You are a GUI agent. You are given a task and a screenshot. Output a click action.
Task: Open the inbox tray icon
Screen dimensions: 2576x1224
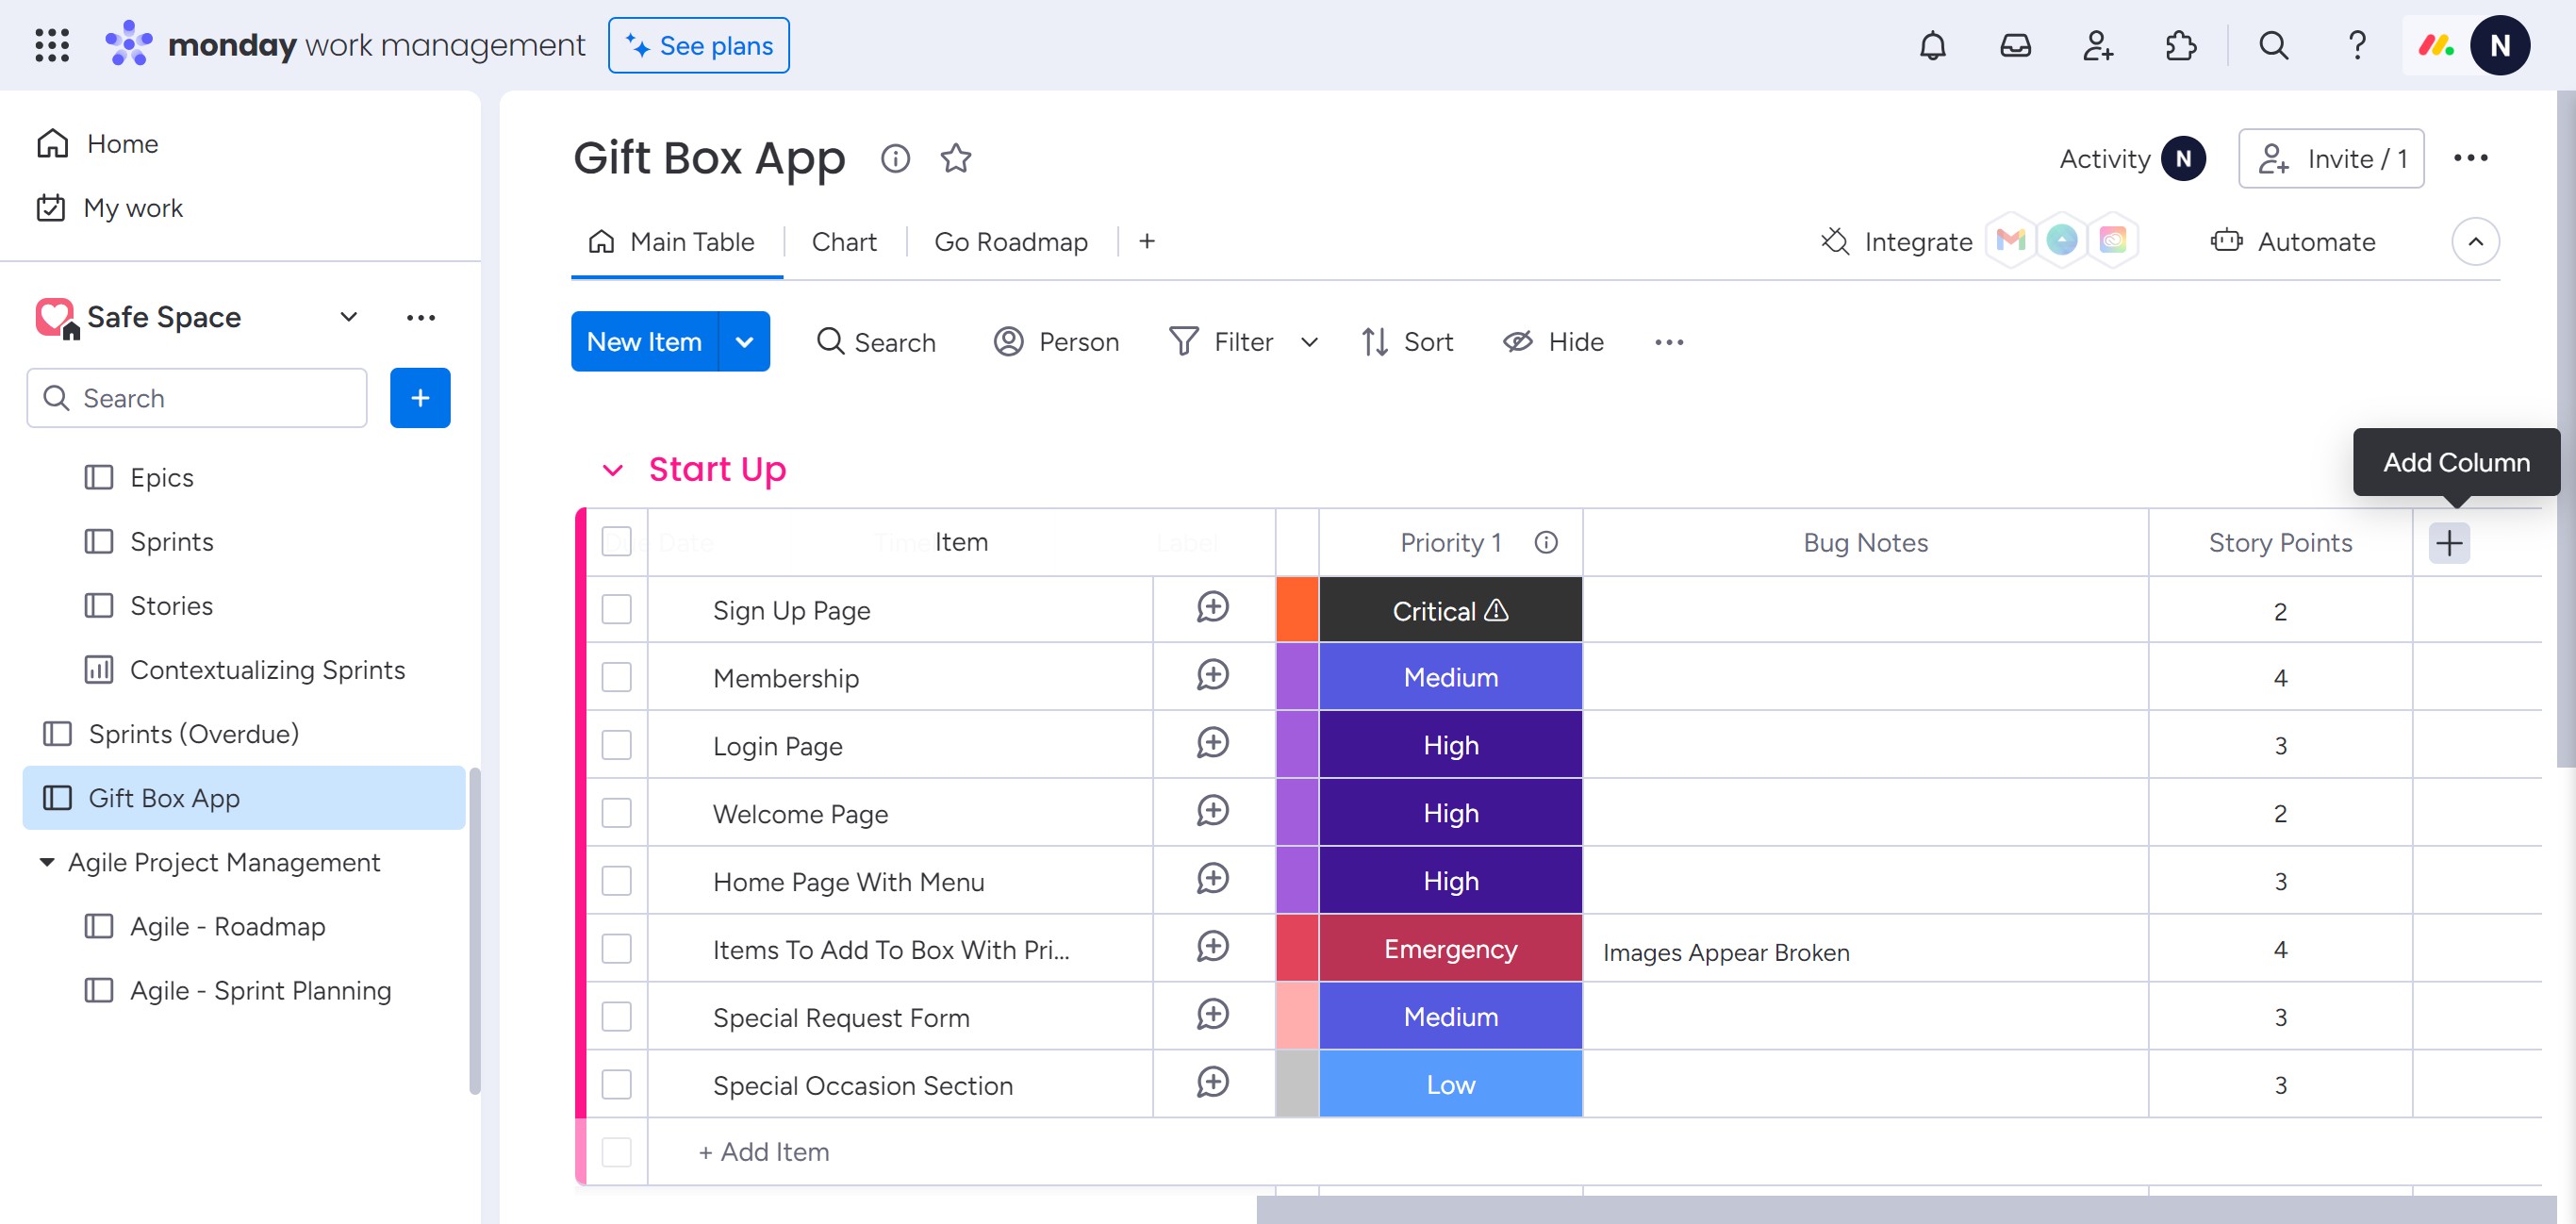tap(2015, 45)
